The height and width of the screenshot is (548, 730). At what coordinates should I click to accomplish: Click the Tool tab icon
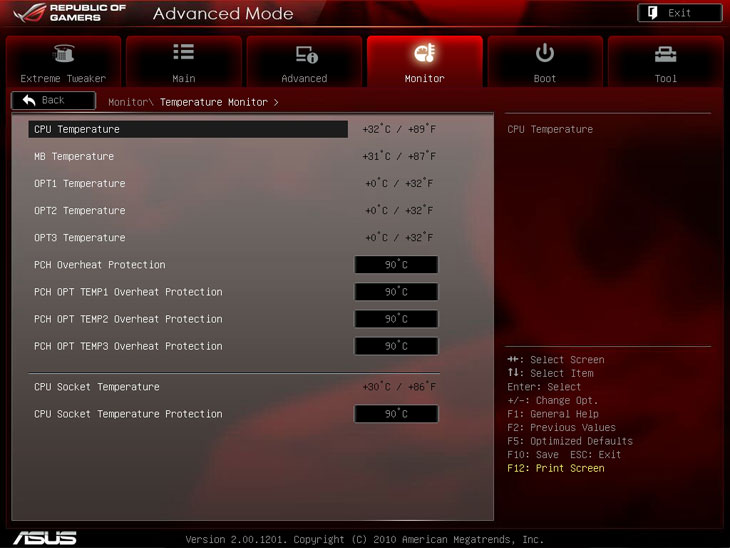pyautogui.click(x=665, y=54)
